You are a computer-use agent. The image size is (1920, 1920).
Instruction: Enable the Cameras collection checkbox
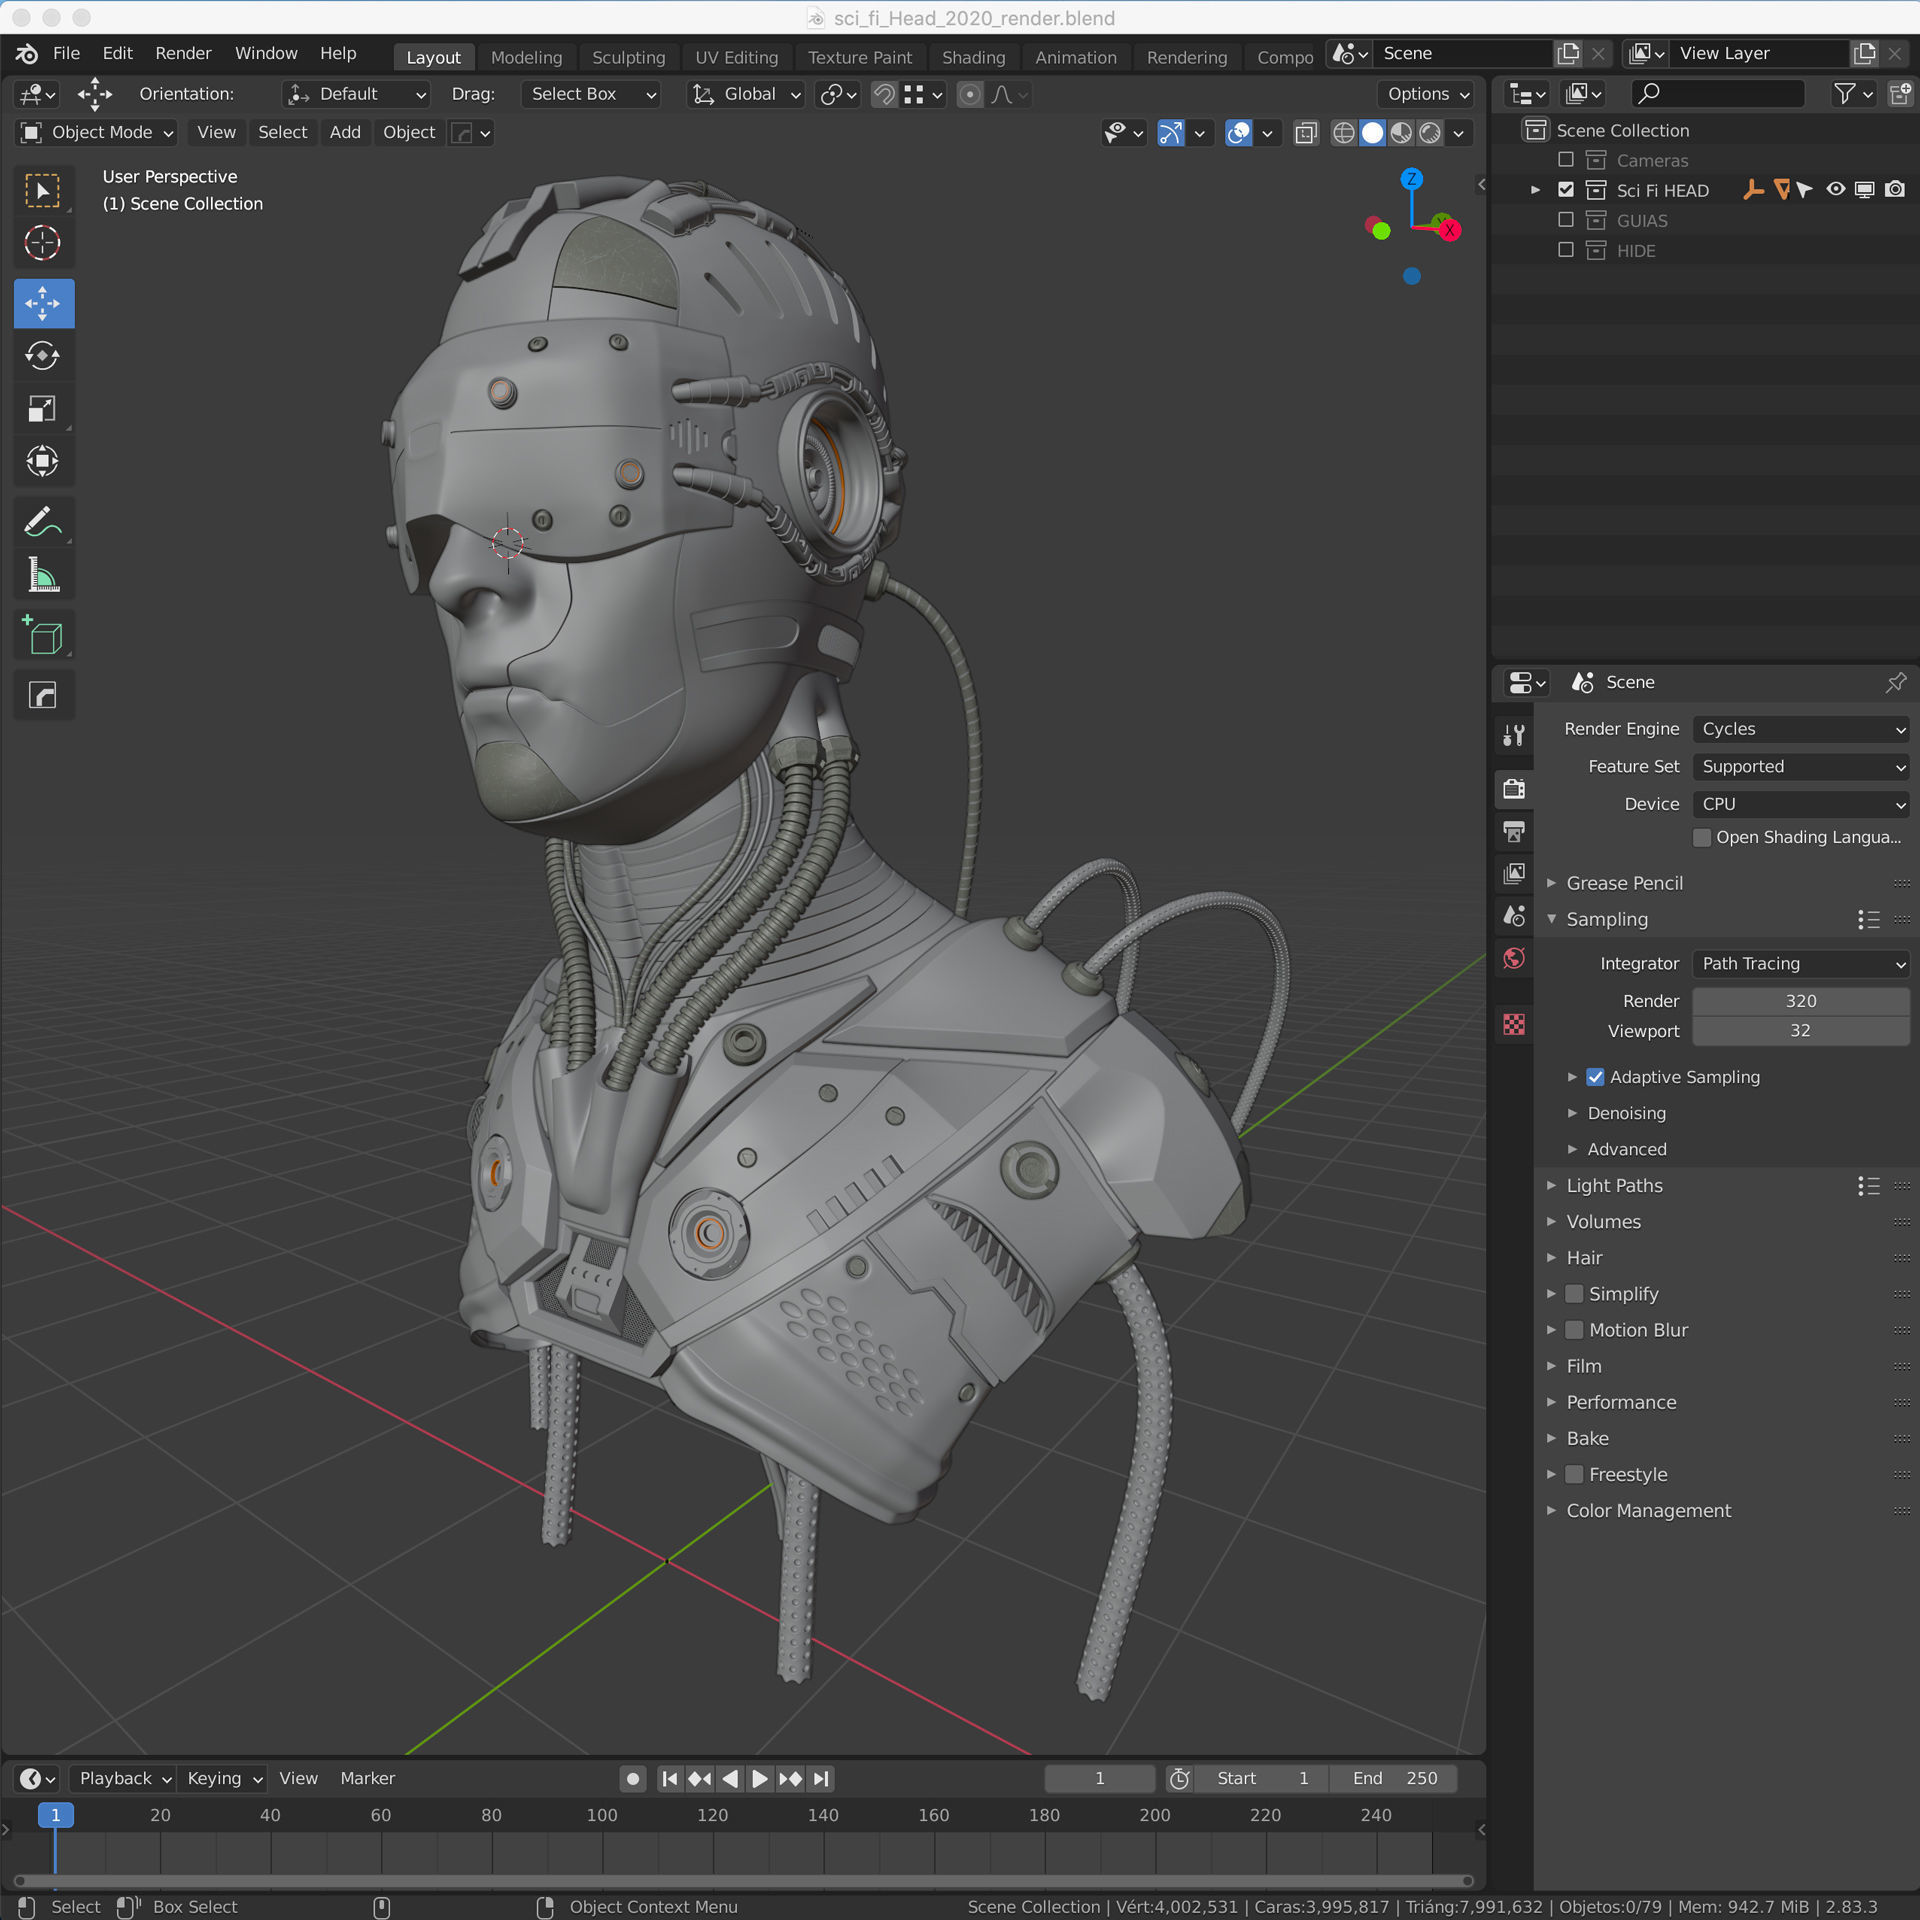click(1566, 160)
